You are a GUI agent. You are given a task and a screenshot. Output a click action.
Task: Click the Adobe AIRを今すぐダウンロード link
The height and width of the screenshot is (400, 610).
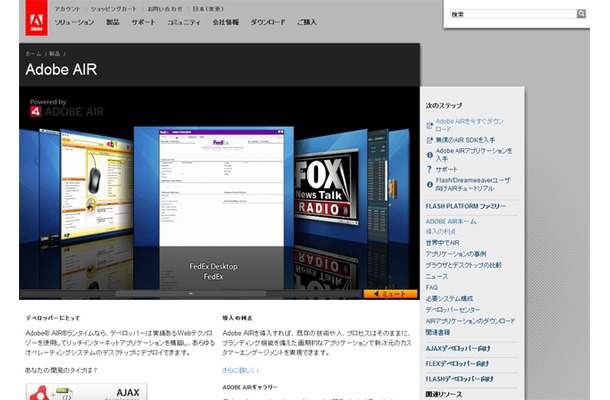point(470,125)
